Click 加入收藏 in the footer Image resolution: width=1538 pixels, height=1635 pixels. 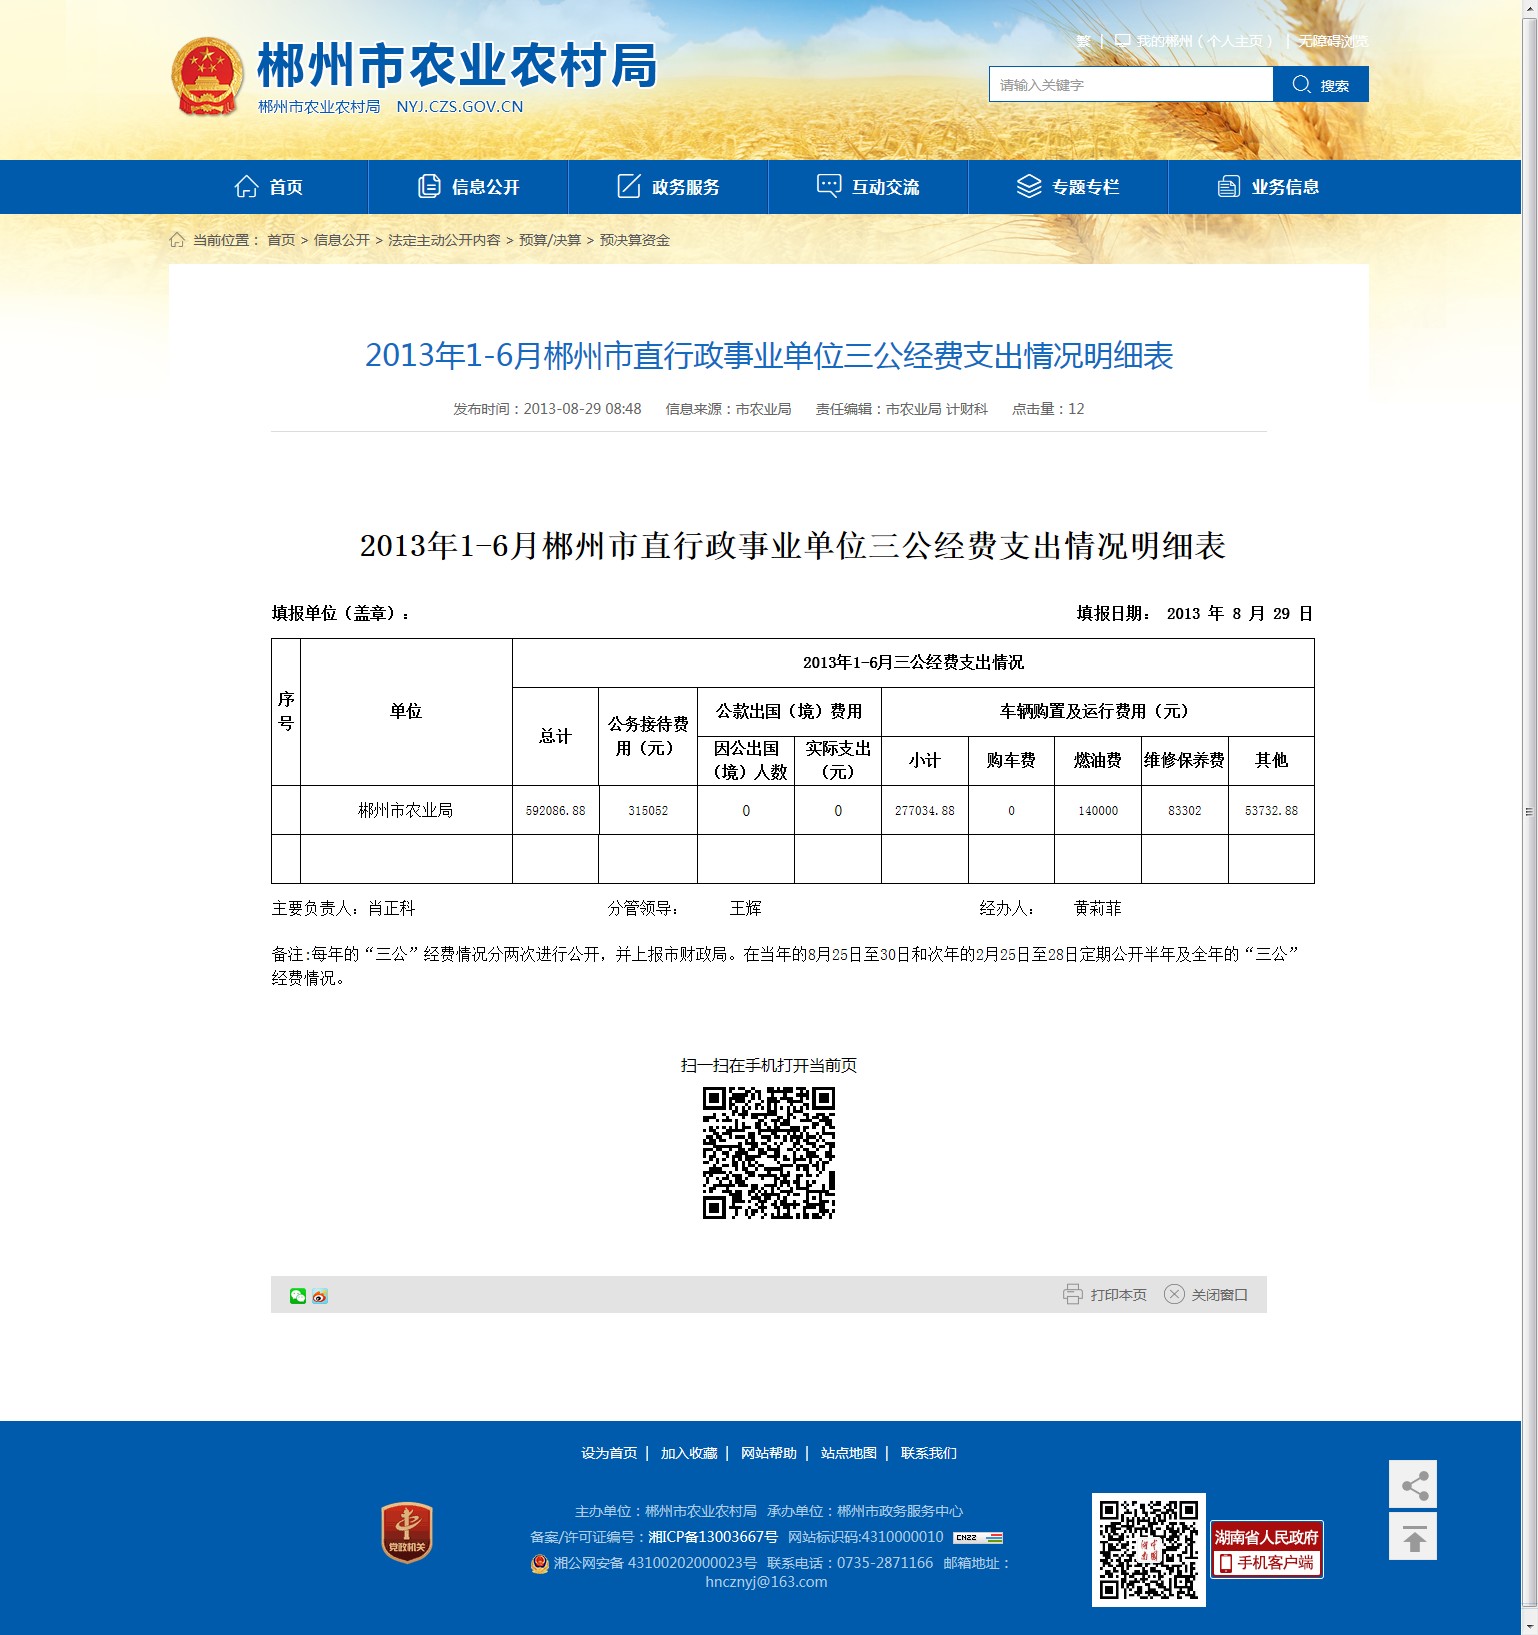689,1453
